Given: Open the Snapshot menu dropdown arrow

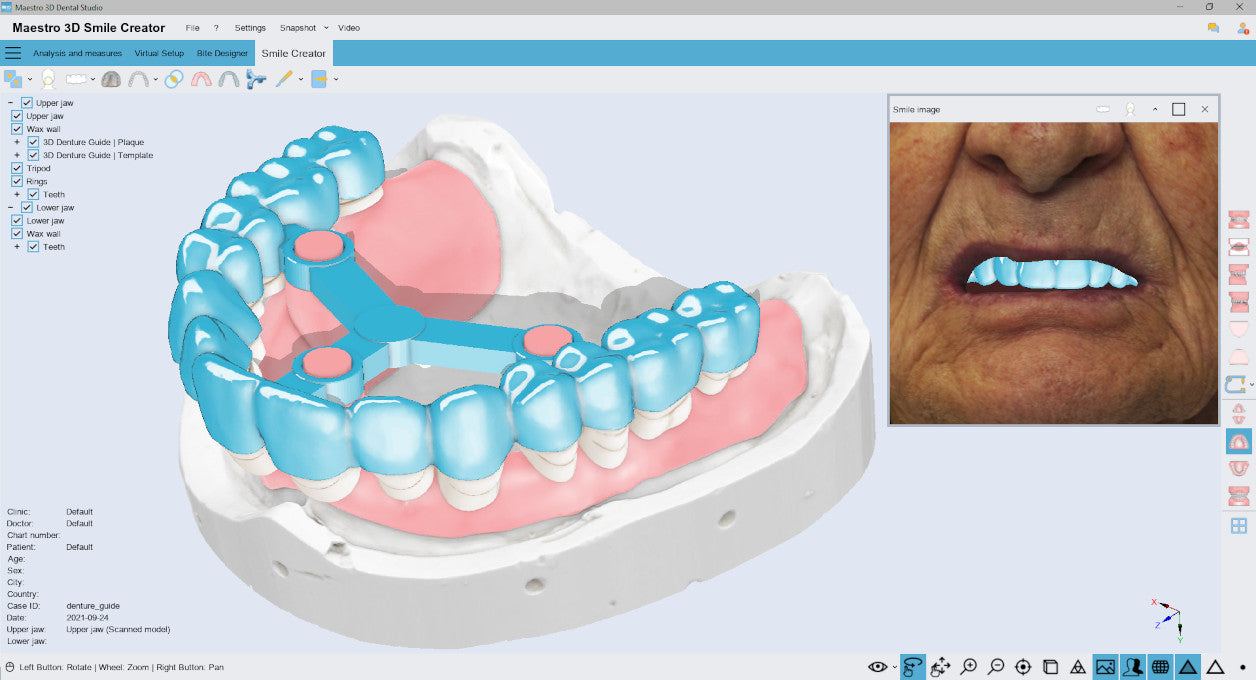Looking at the screenshot, I should [x=326, y=28].
